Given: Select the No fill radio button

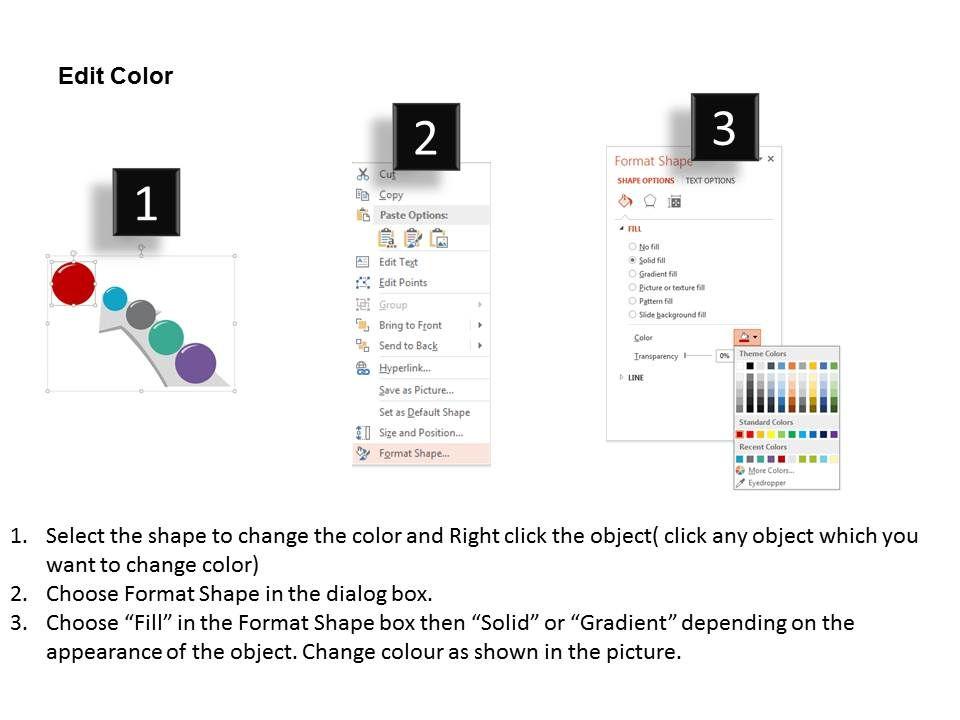Looking at the screenshot, I should pyautogui.click(x=632, y=246).
